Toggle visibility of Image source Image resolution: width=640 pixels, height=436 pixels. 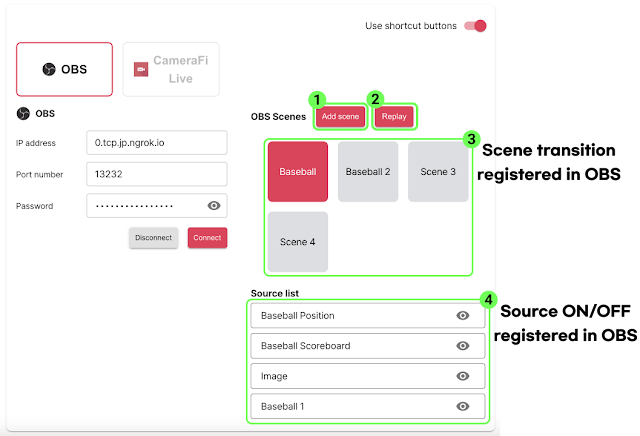pyautogui.click(x=462, y=376)
